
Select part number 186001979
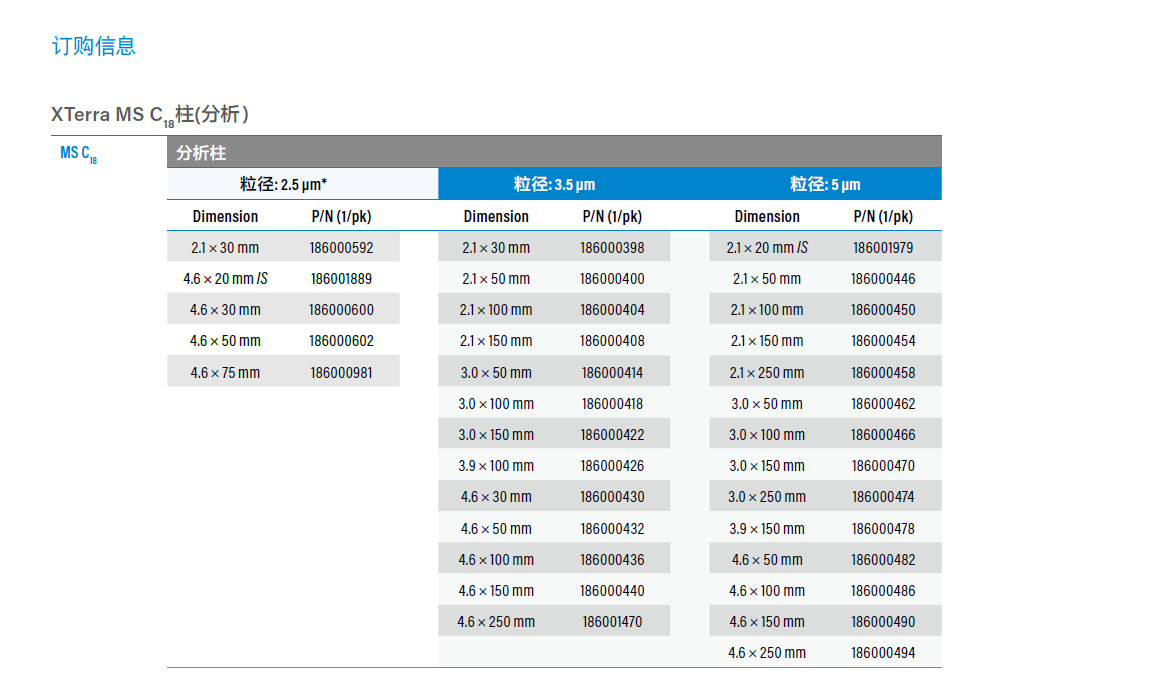pos(883,248)
